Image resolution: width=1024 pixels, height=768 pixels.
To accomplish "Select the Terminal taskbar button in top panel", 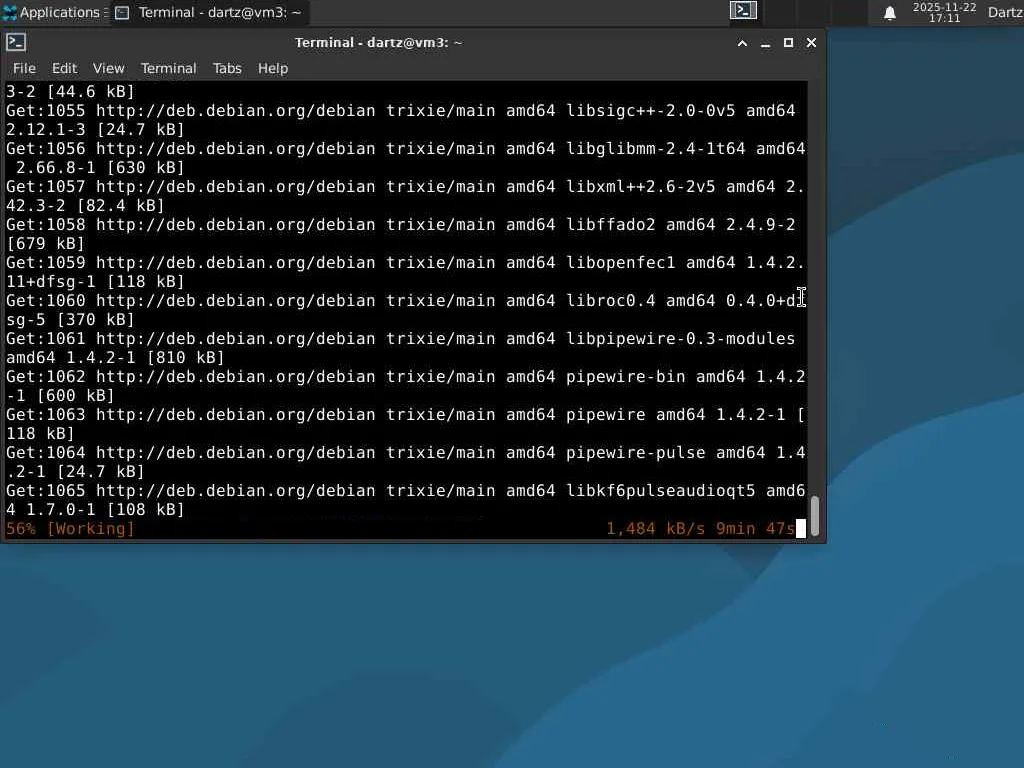I will click(x=209, y=12).
